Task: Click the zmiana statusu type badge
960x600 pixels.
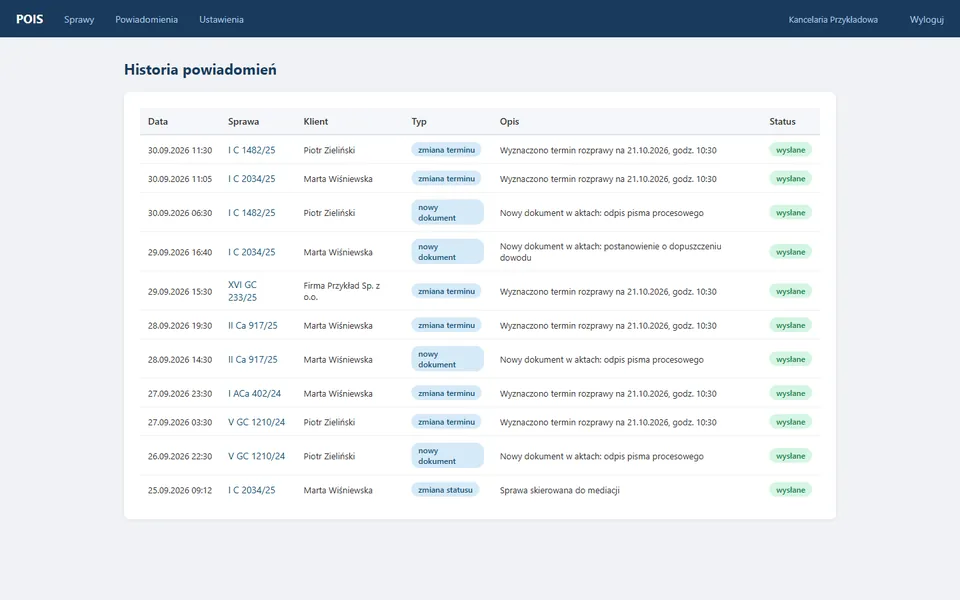Action: 445,490
